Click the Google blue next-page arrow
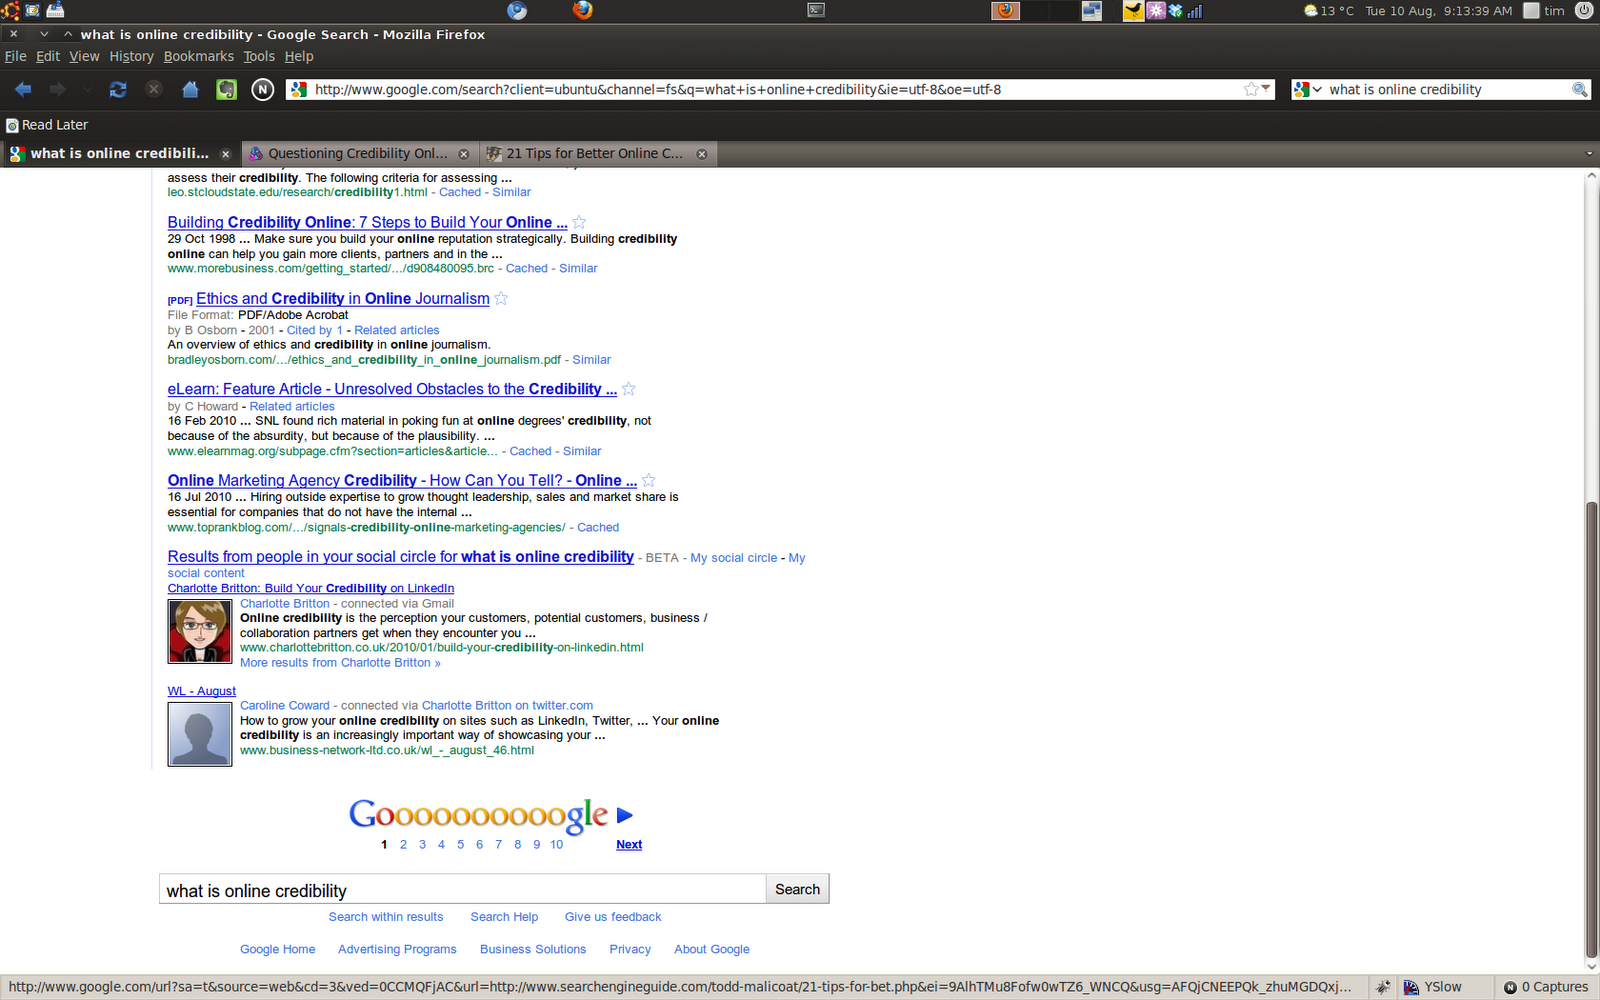The width and height of the screenshot is (1600, 1000). pos(625,815)
